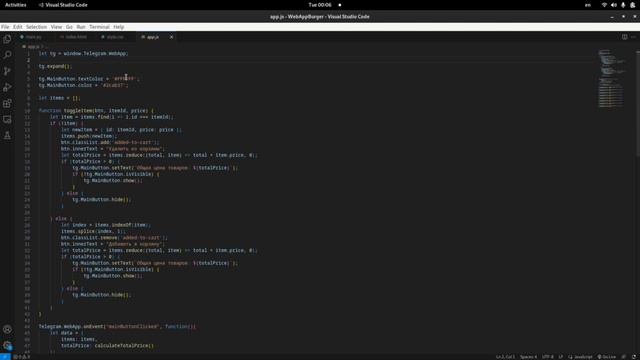Image resolution: width=640 pixels, height=360 pixels.
Task: Click the Ln, Col cursor position status
Action: pyautogui.click(x=505, y=357)
